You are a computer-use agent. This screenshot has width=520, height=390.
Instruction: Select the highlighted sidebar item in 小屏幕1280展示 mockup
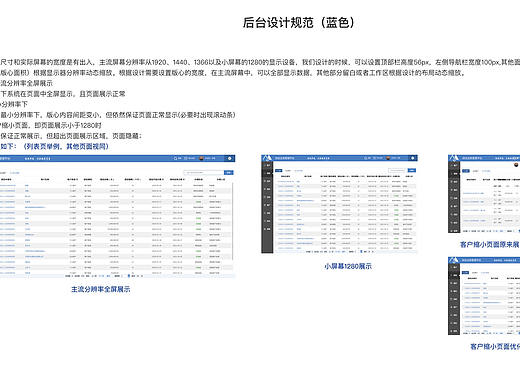pos(267,173)
